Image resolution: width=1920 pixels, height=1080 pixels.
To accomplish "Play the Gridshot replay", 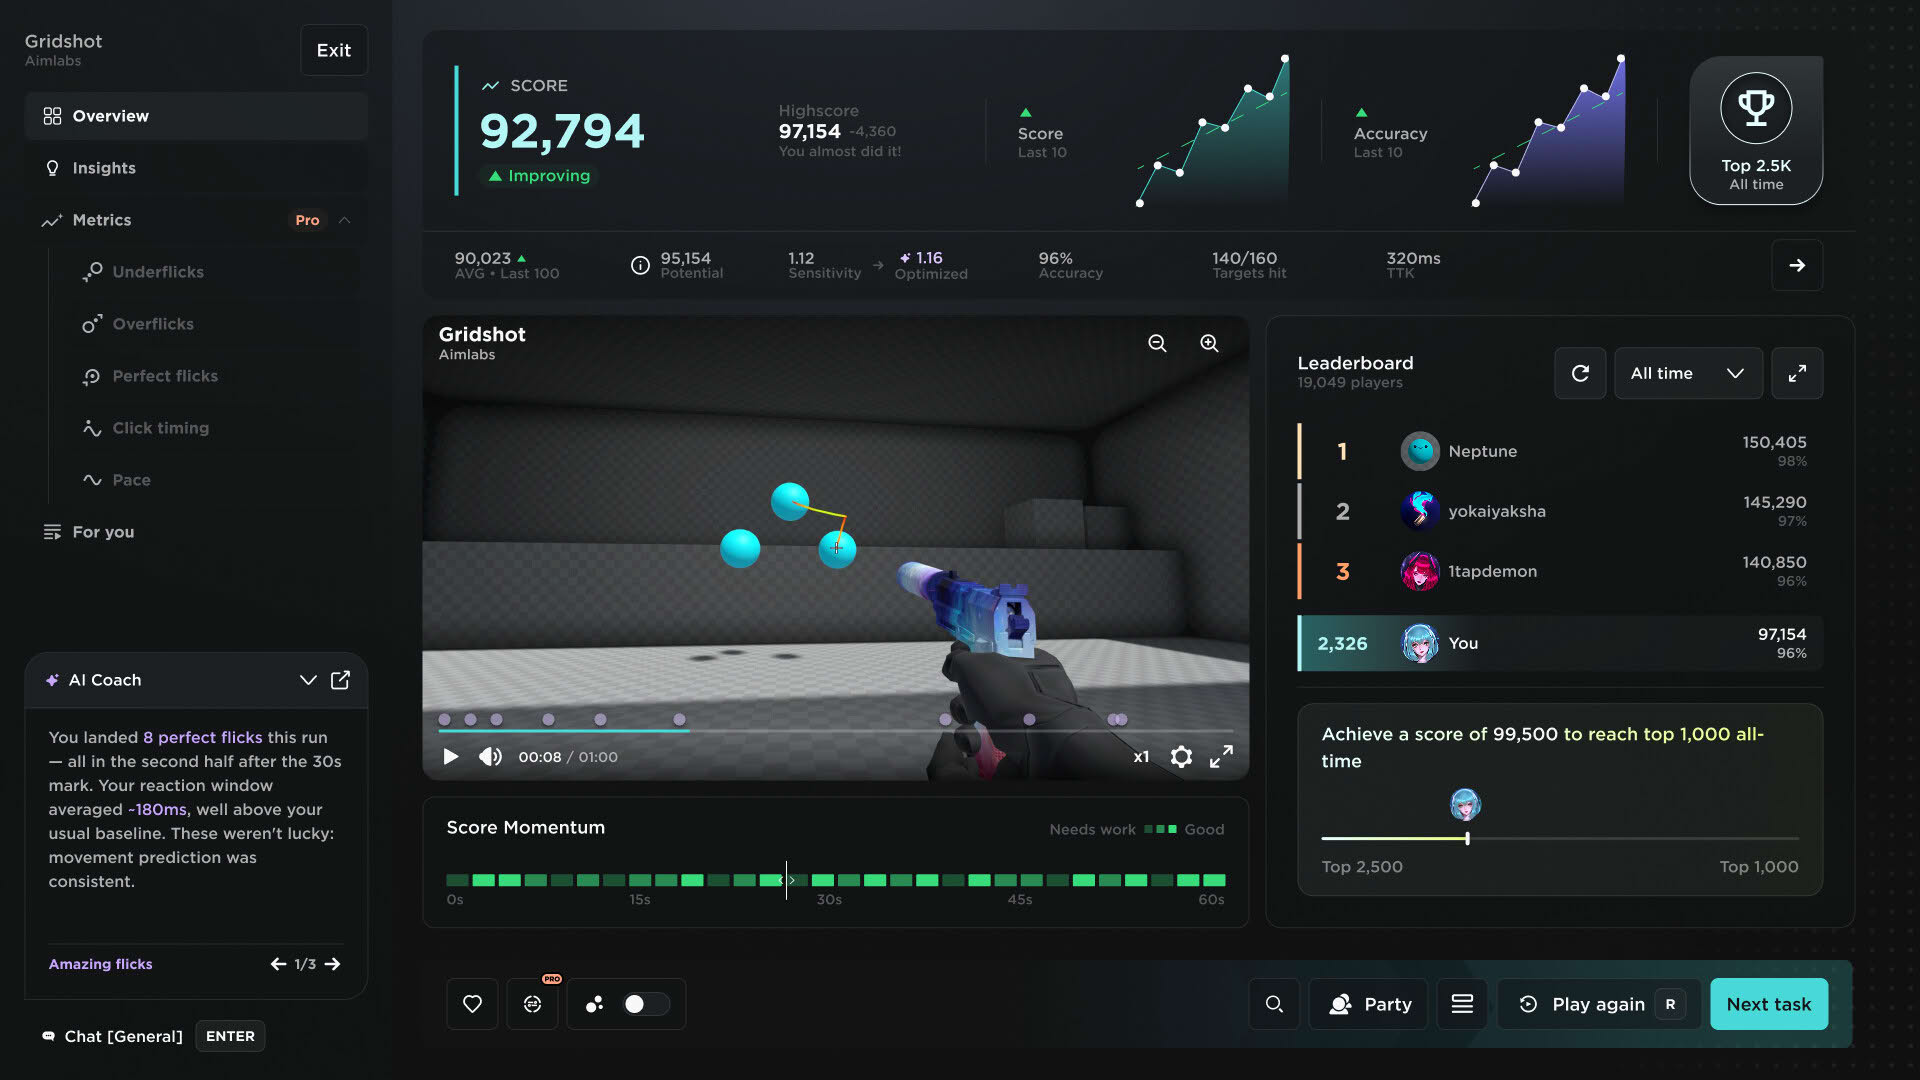I will point(450,757).
